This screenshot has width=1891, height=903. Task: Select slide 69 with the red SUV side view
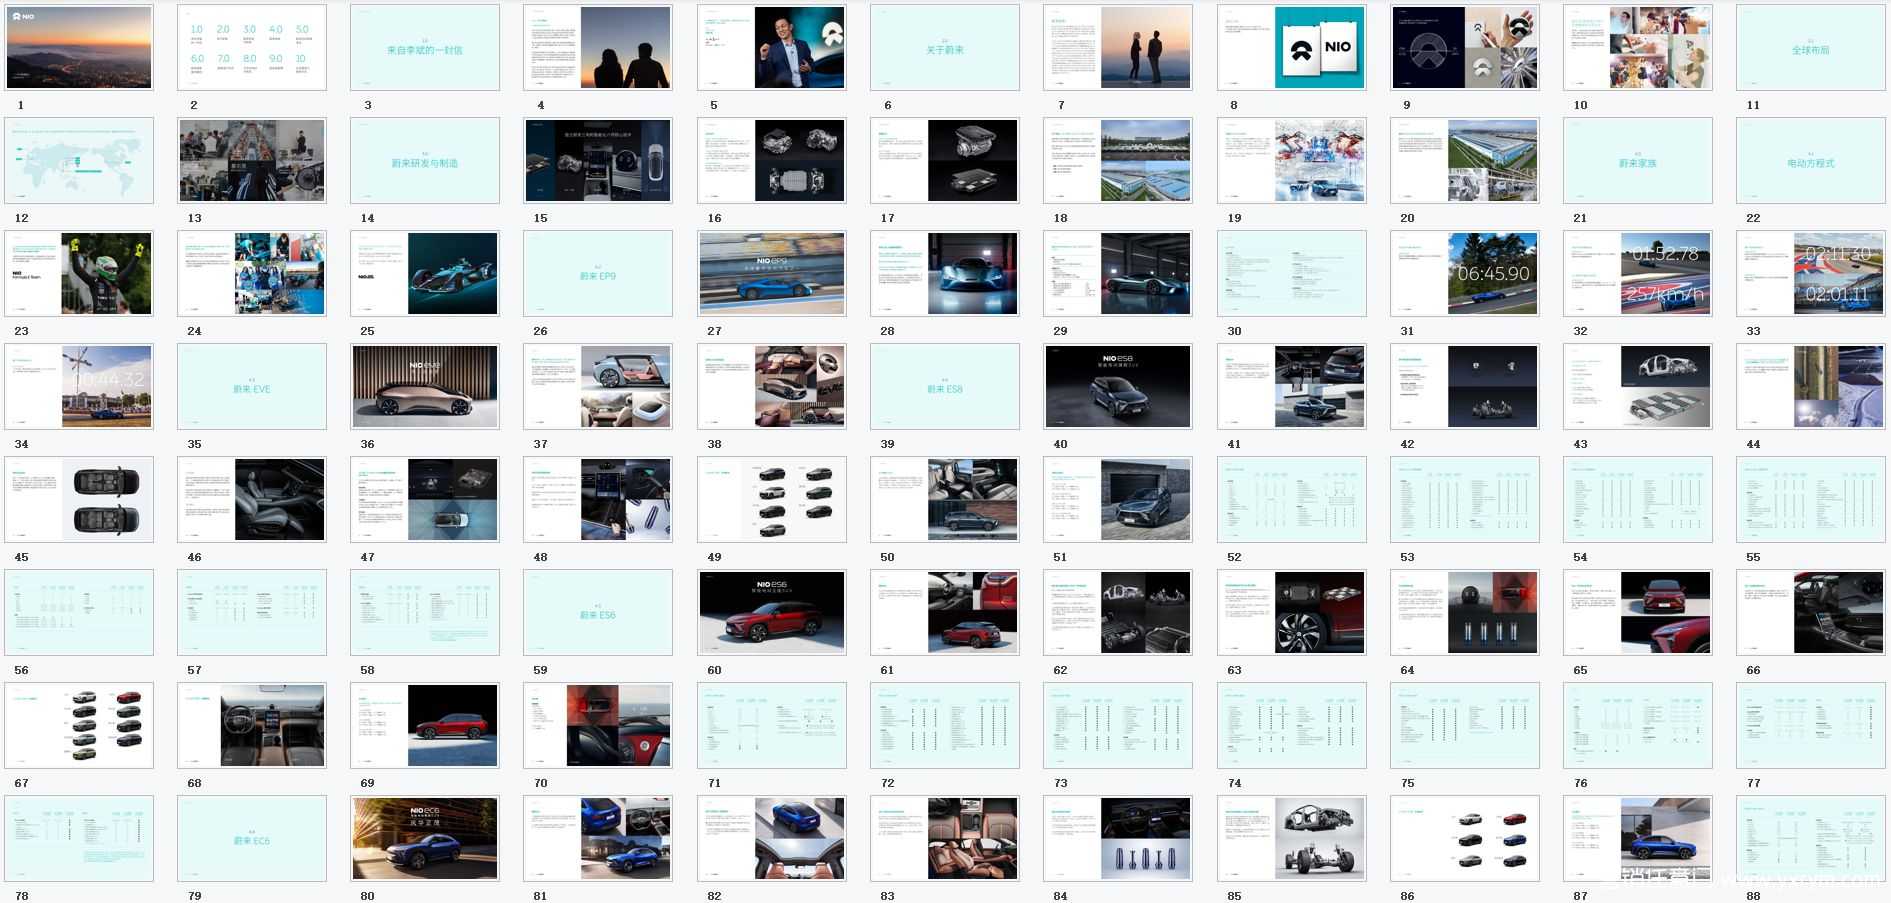[x=425, y=725]
